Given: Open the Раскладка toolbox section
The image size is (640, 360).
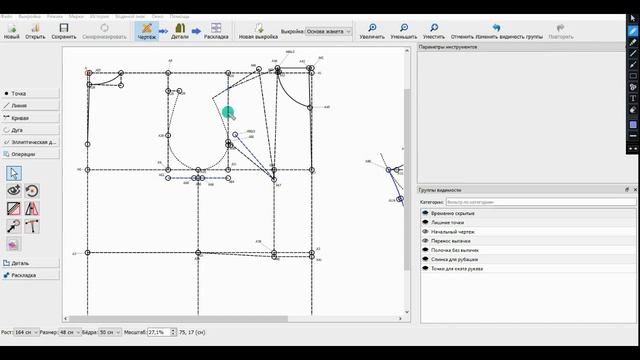Looking at the screenshot, I should pyautogui.click(x=30, y=275).
